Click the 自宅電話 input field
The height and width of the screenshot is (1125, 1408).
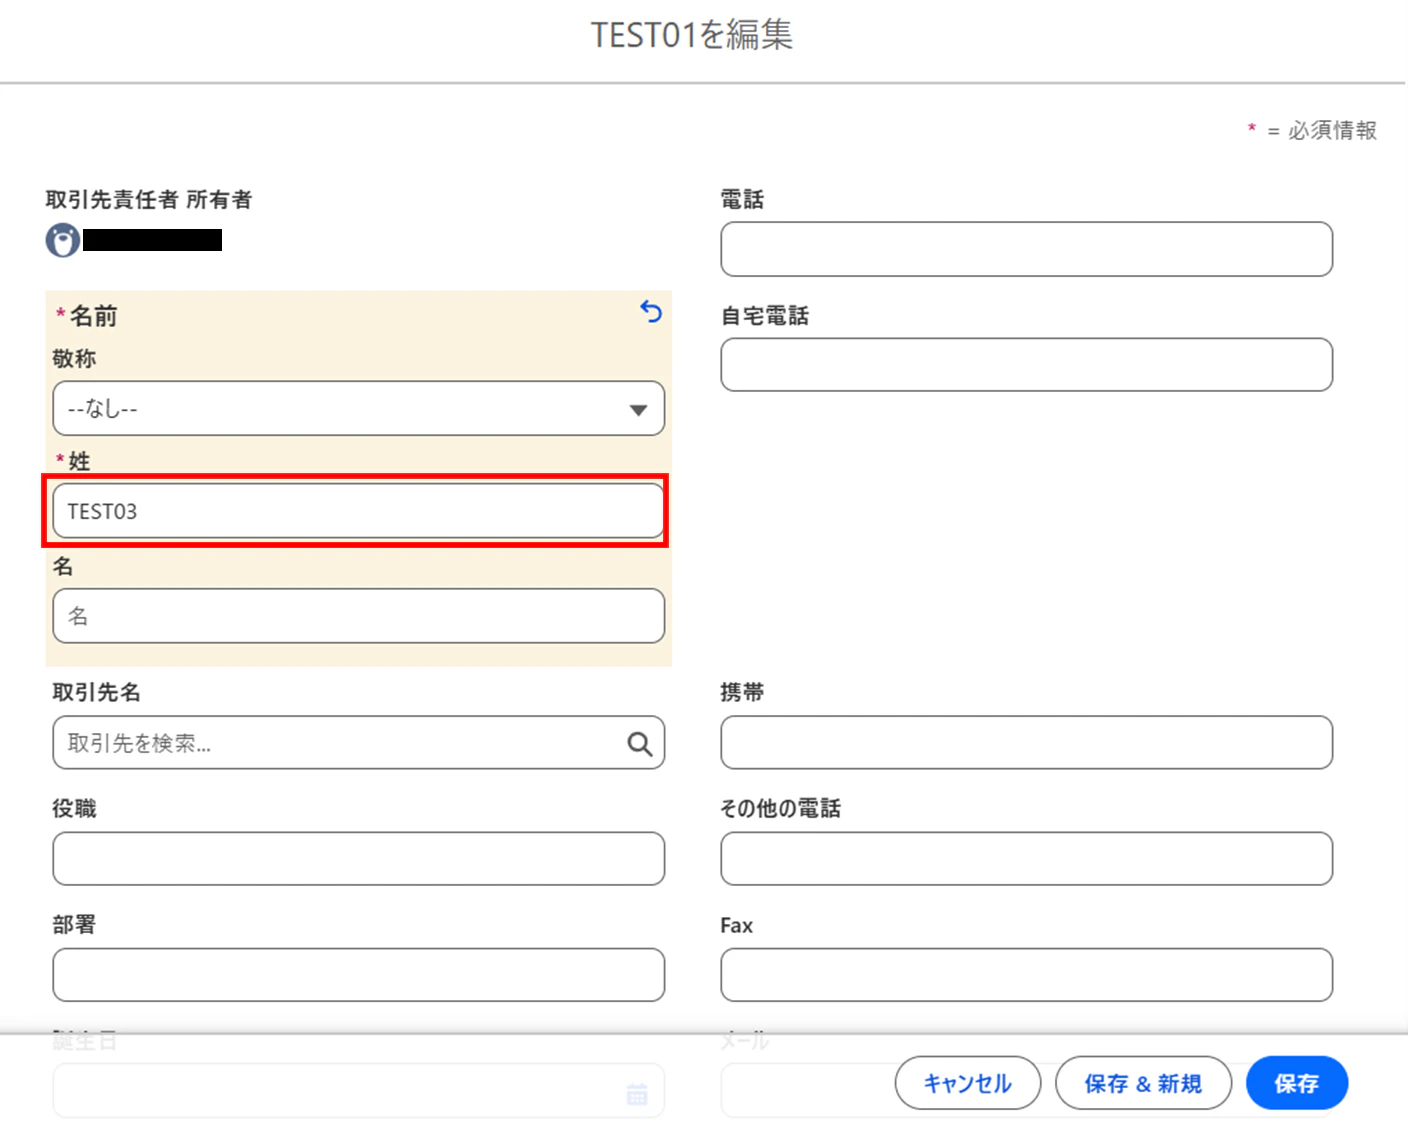tap(1026, 365)
